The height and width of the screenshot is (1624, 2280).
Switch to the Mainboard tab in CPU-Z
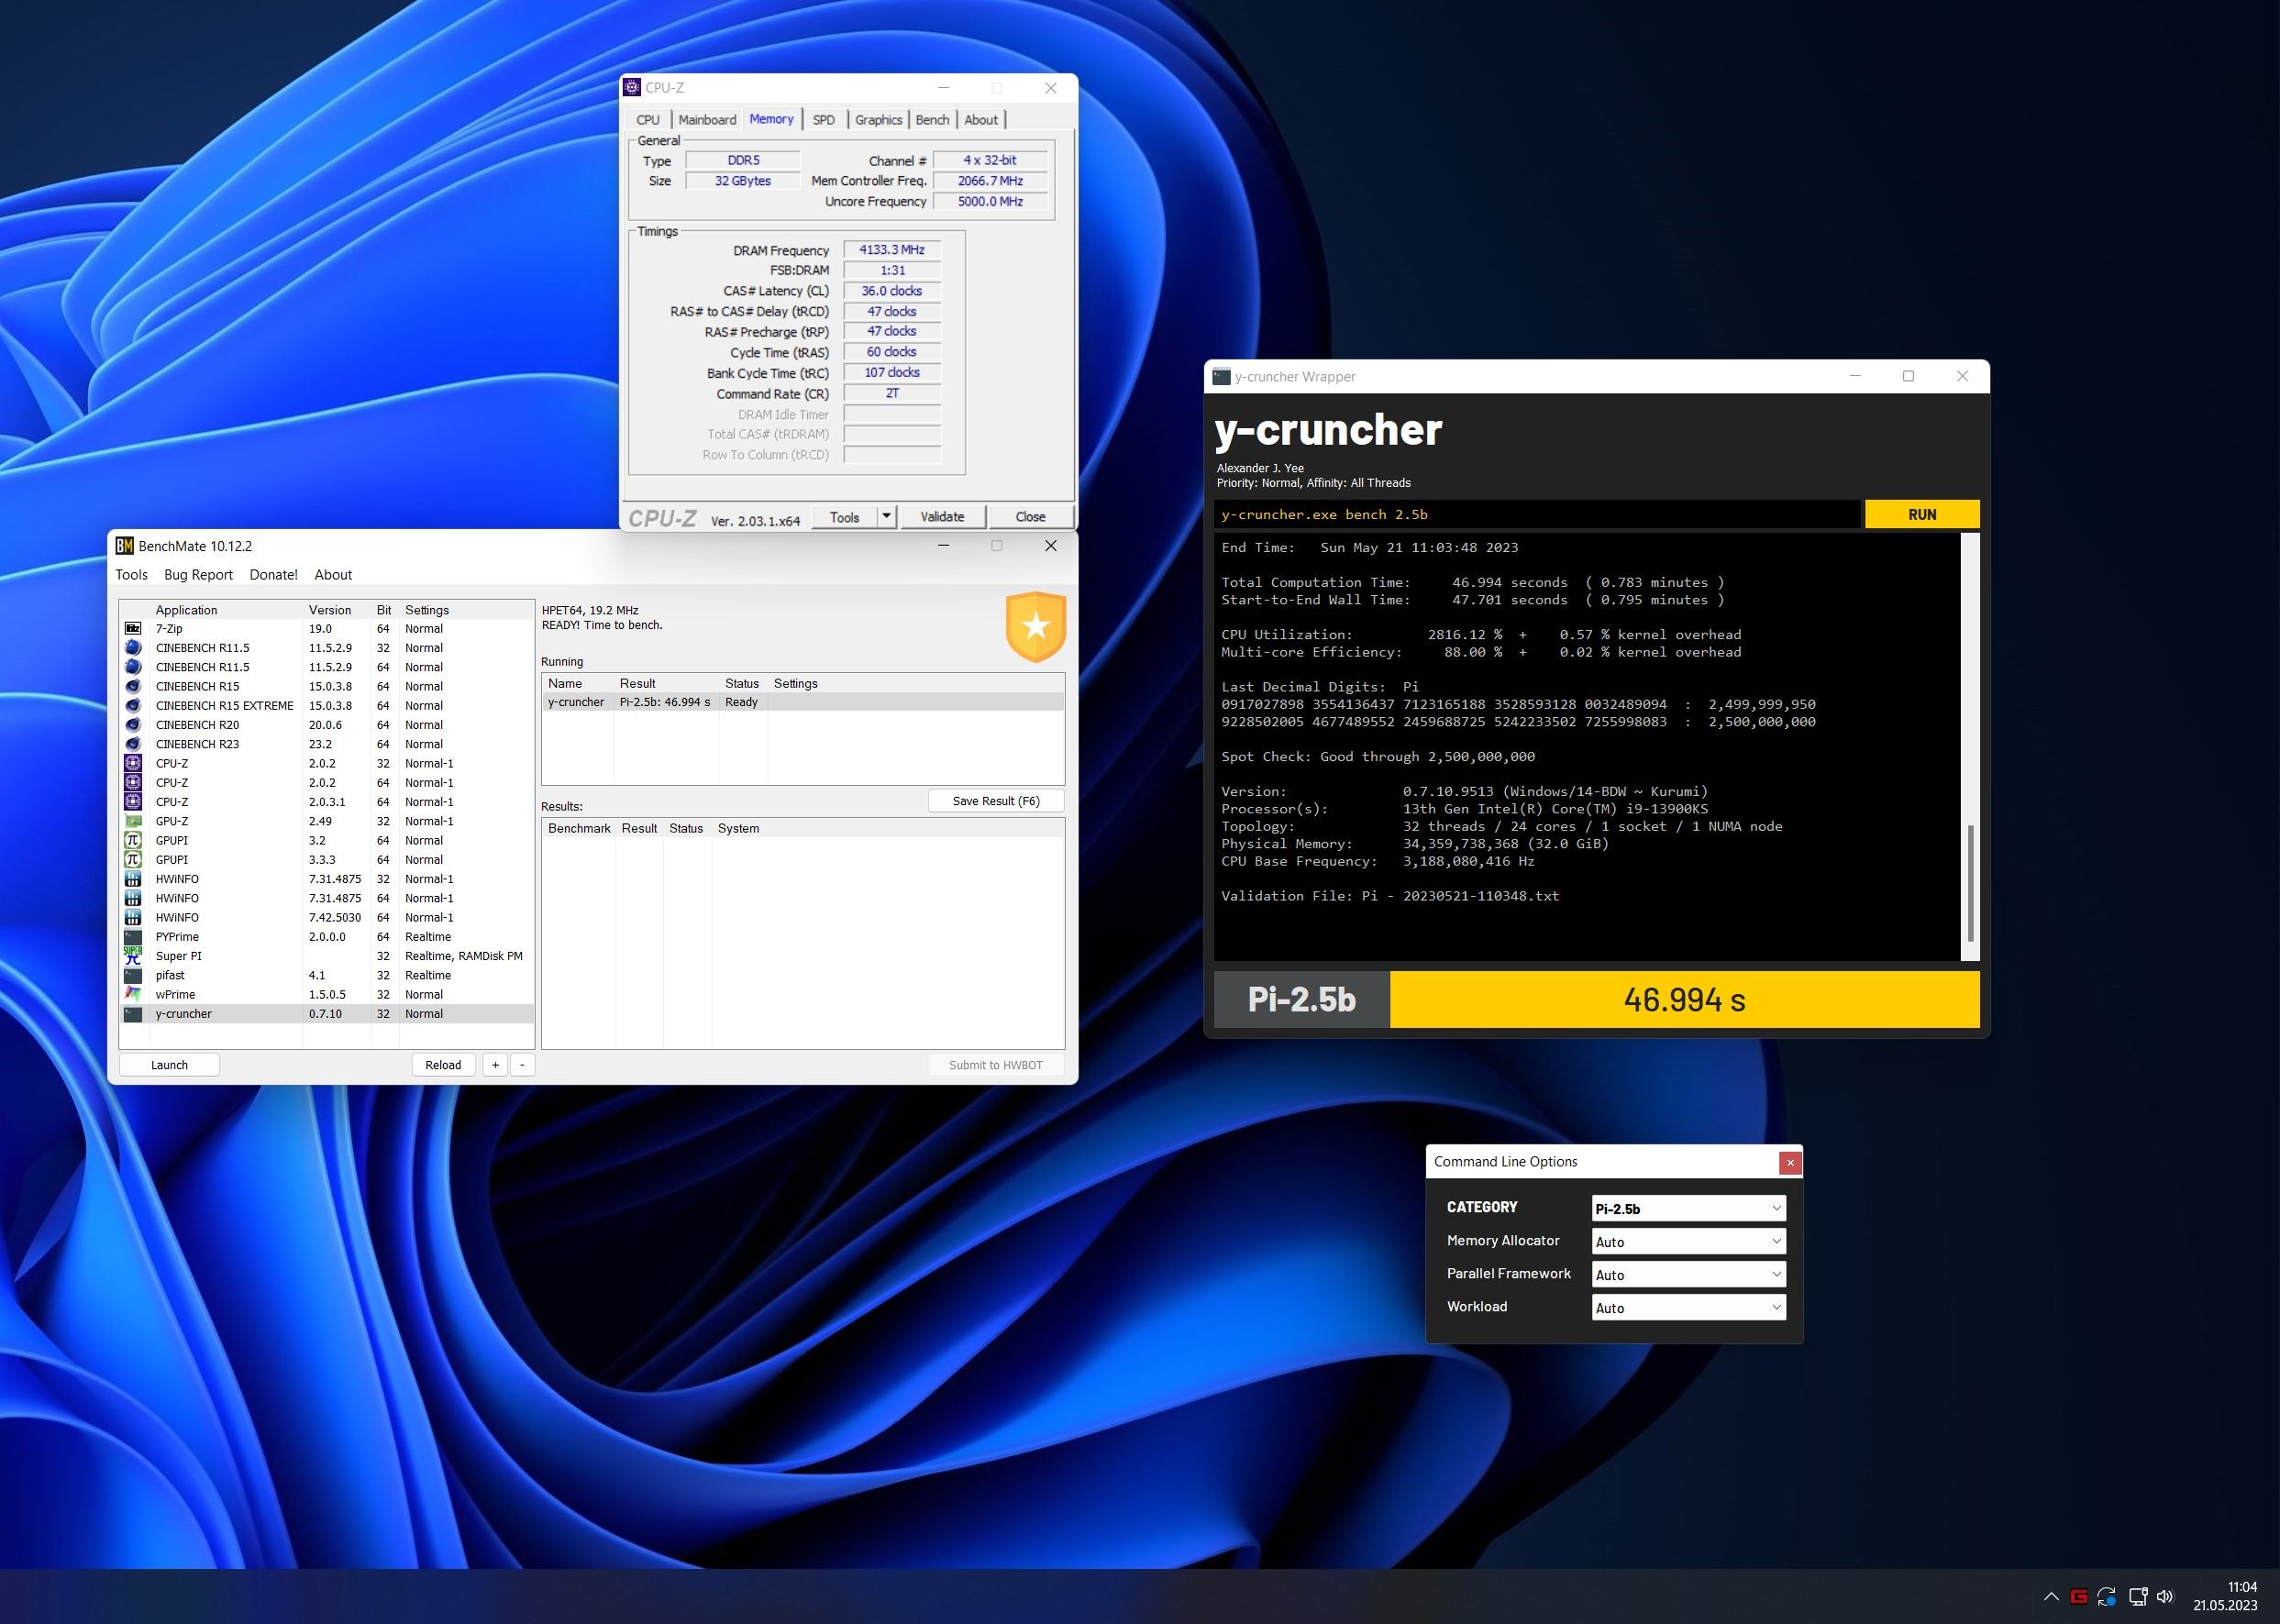pyautogui.click(x=707, y=120)
